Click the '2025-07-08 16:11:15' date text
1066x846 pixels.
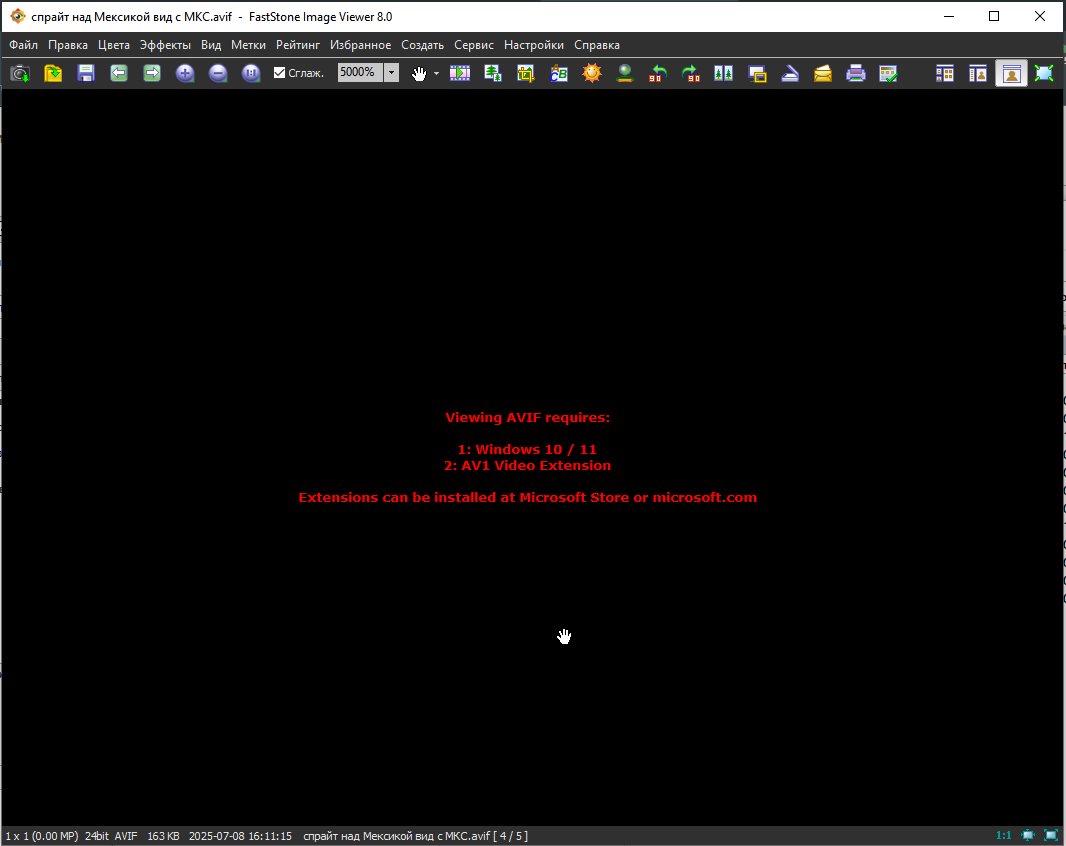[240, 836]
